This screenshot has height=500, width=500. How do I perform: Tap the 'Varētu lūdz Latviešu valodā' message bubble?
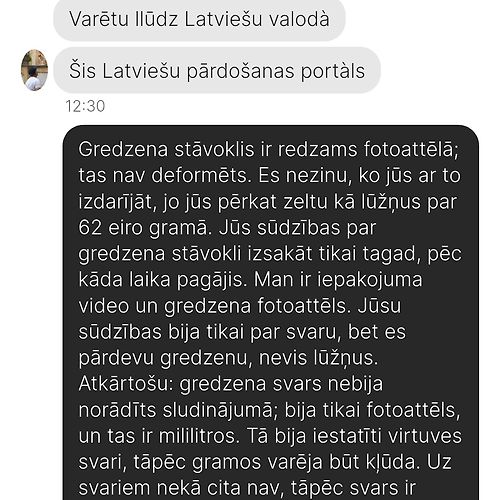tap(199, 19)
